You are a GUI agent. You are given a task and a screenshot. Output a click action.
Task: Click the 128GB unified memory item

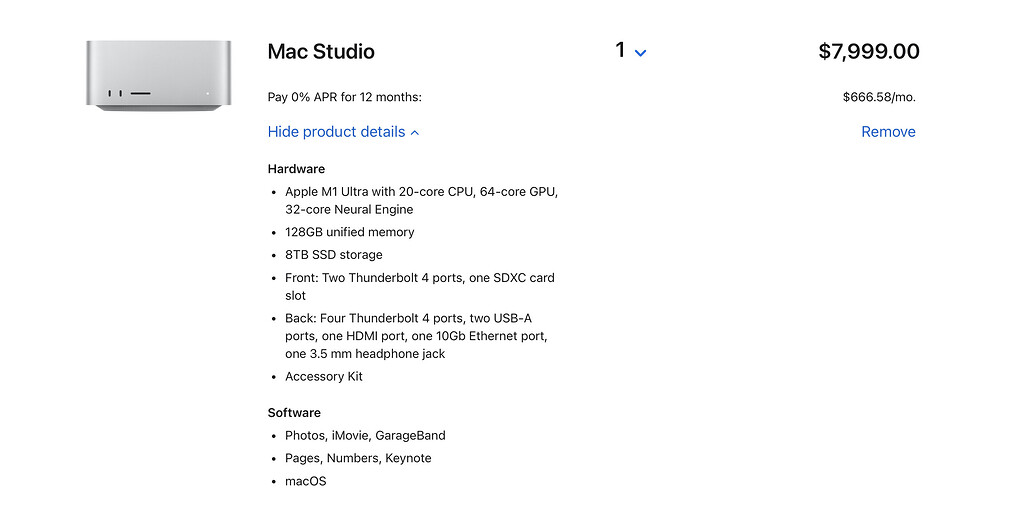[x=349, y=232]
